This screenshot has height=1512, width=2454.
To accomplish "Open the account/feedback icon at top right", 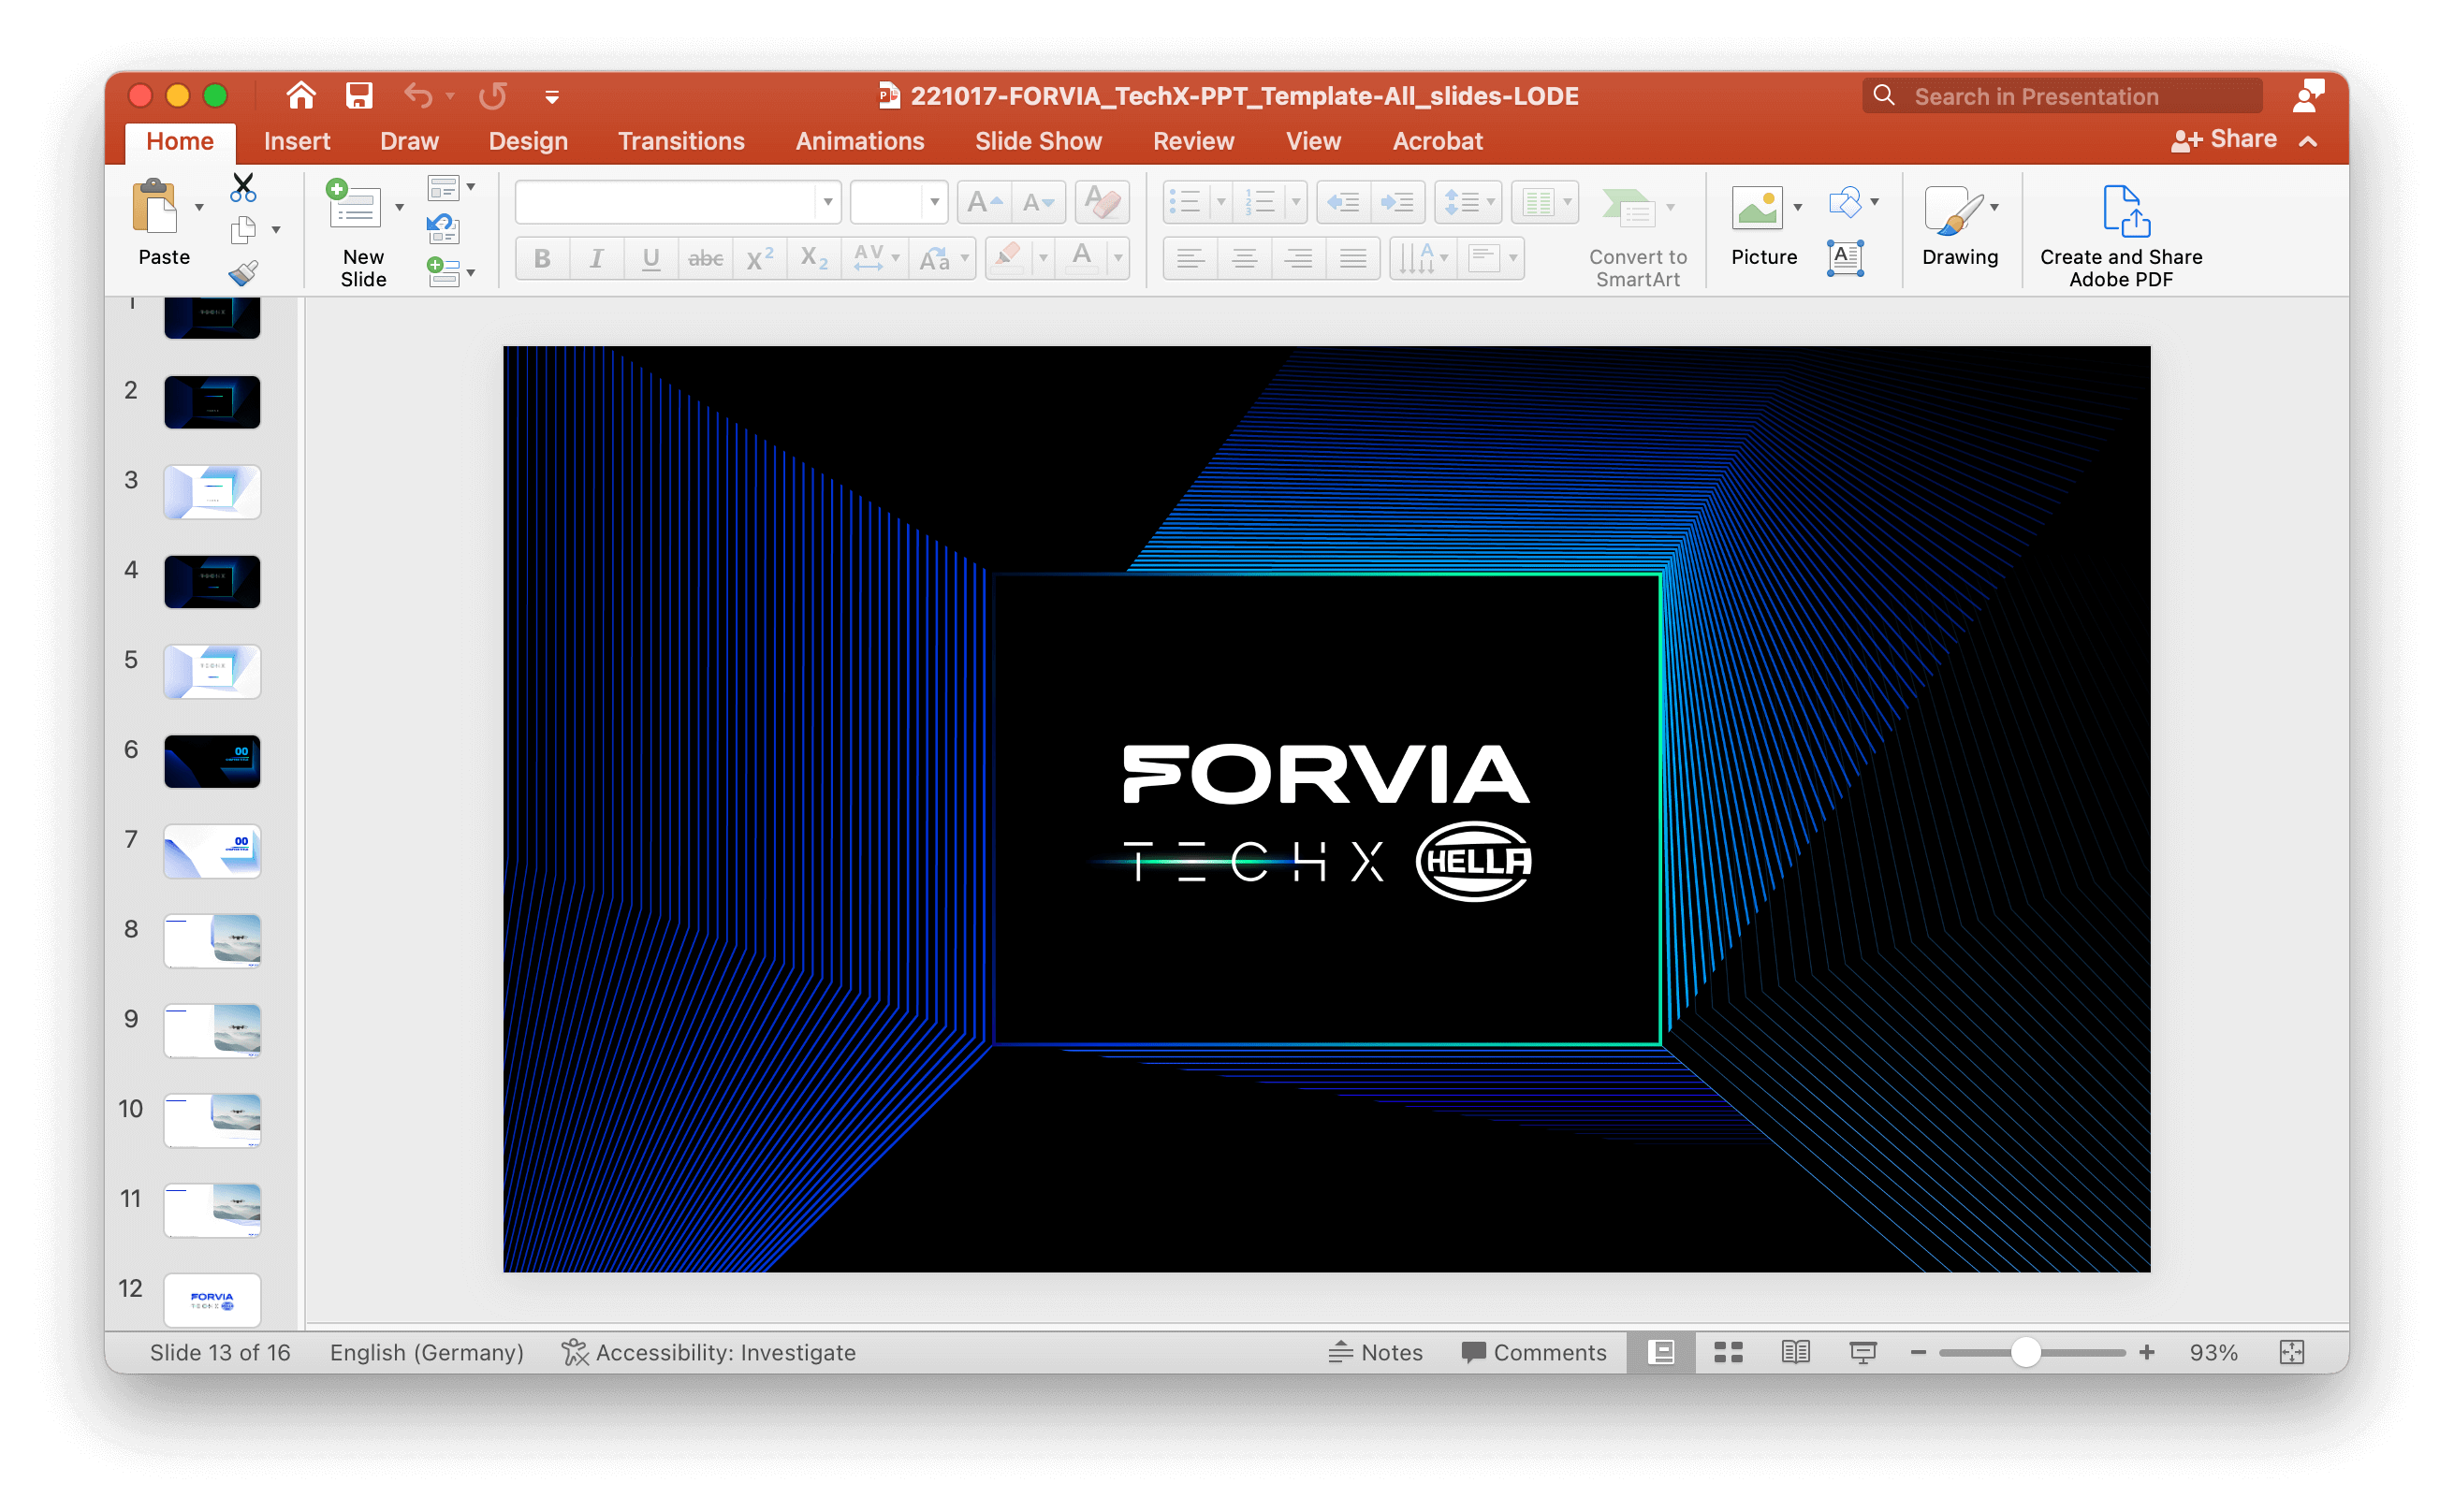I will click(x=2308, y=96).
